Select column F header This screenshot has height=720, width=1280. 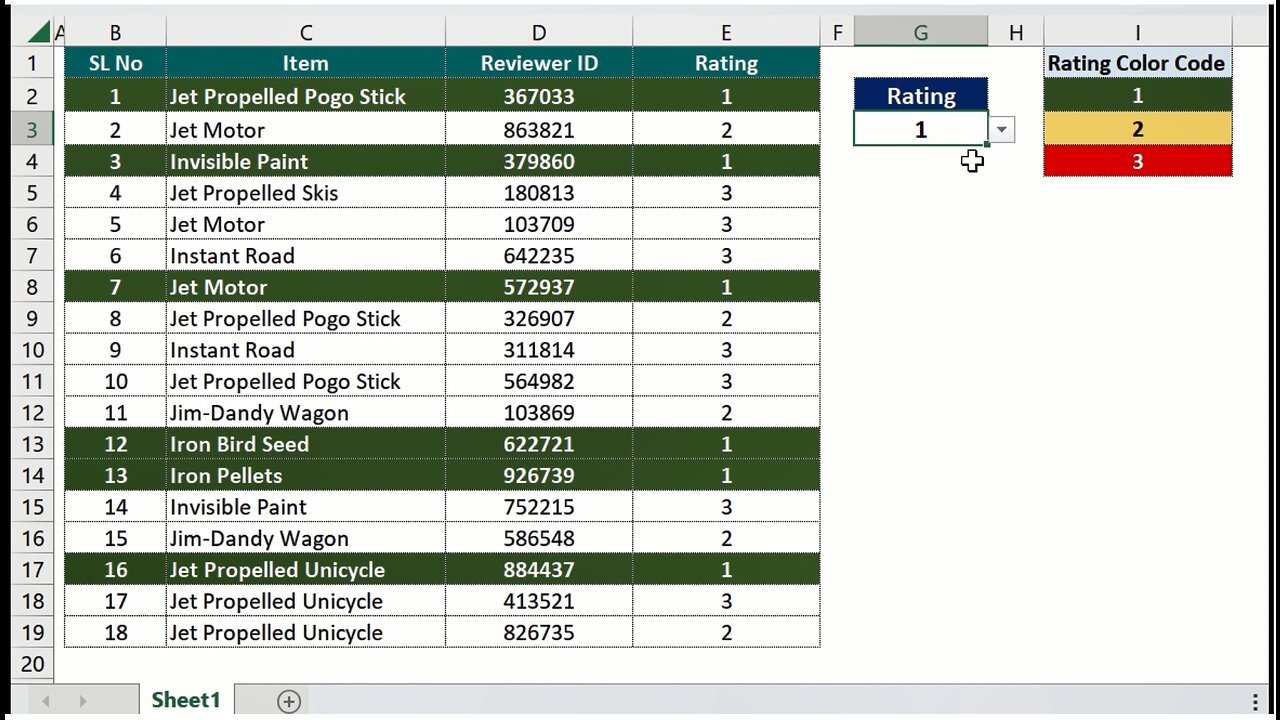837,33
